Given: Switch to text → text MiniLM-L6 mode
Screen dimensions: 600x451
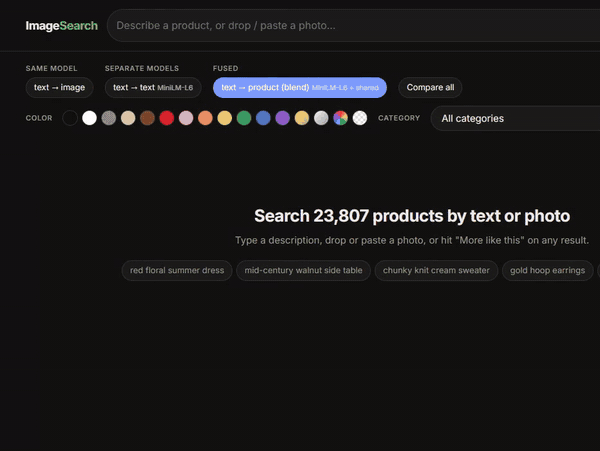Looking at the screenshot, I should [x=153, y=88].
